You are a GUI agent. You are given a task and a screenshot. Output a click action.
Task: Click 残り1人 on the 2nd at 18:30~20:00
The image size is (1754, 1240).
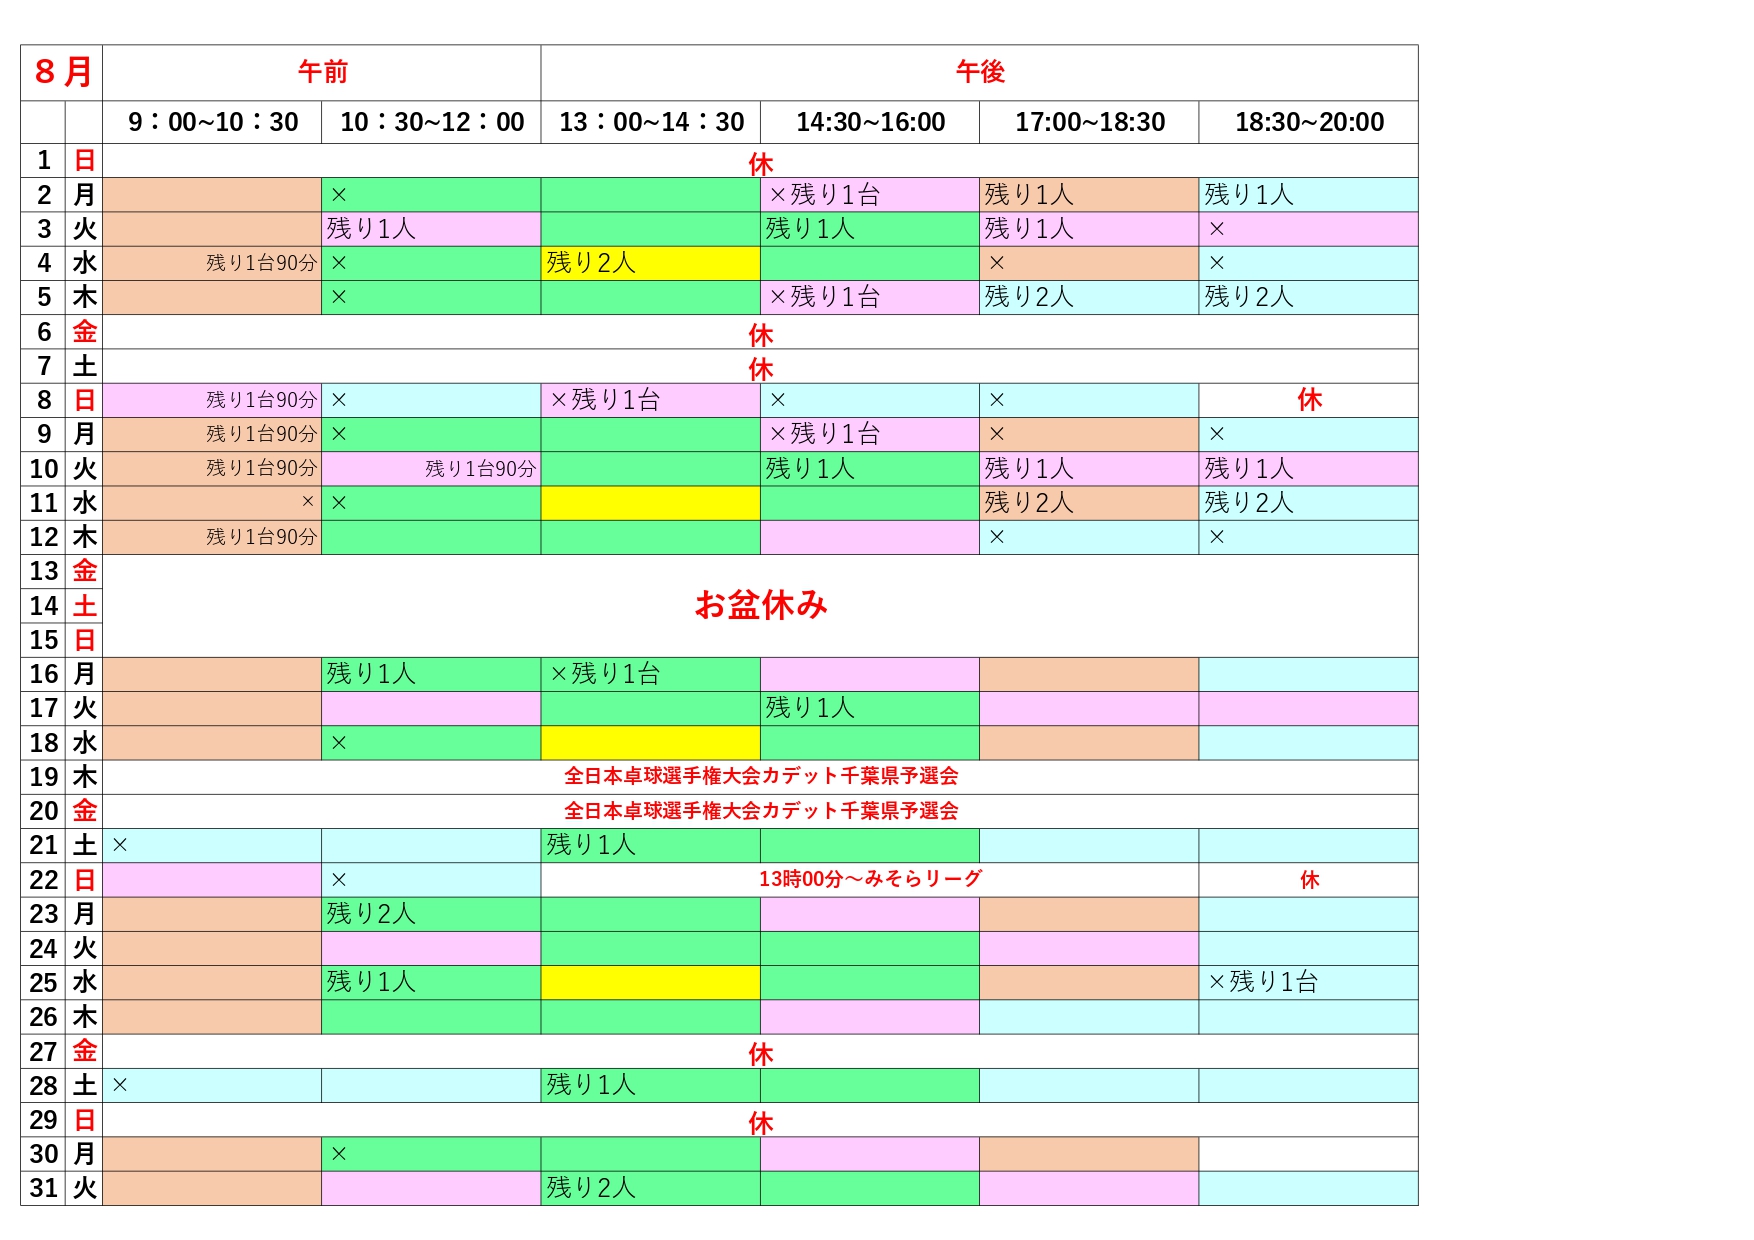[1249, 195]
